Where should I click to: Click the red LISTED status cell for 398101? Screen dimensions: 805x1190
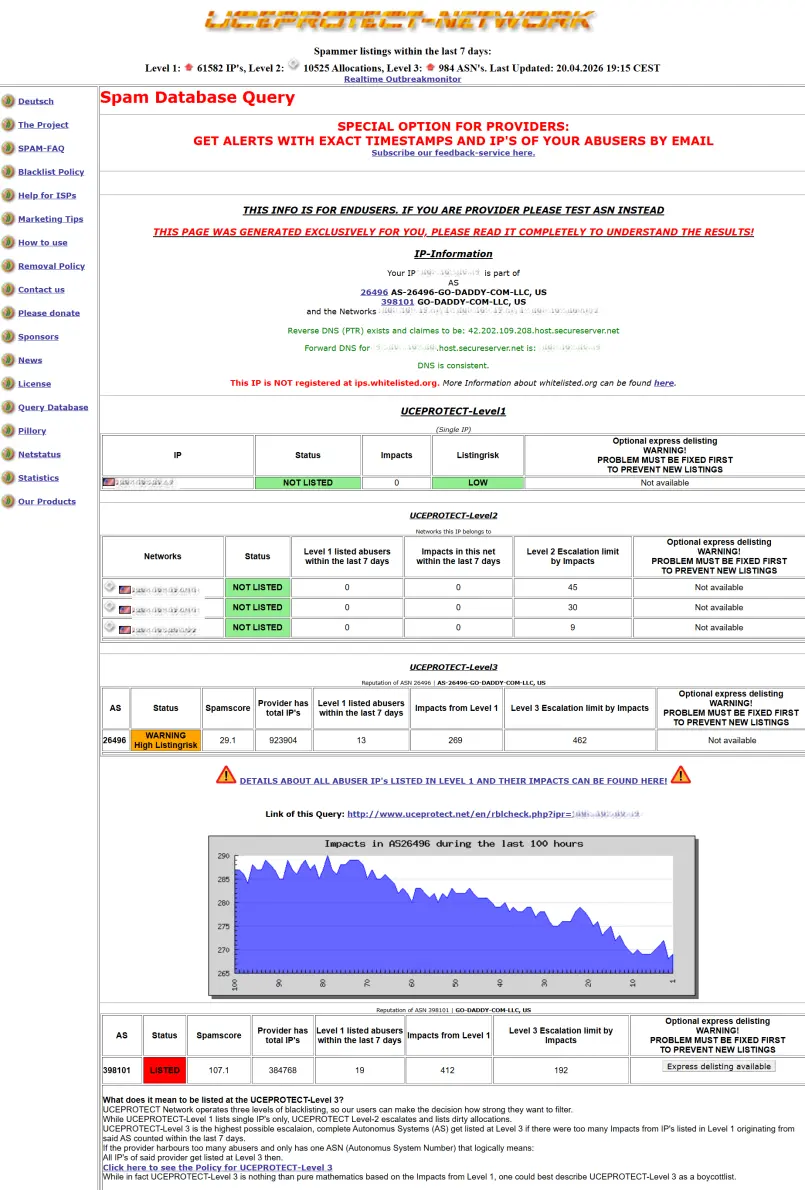[164, 1070]
